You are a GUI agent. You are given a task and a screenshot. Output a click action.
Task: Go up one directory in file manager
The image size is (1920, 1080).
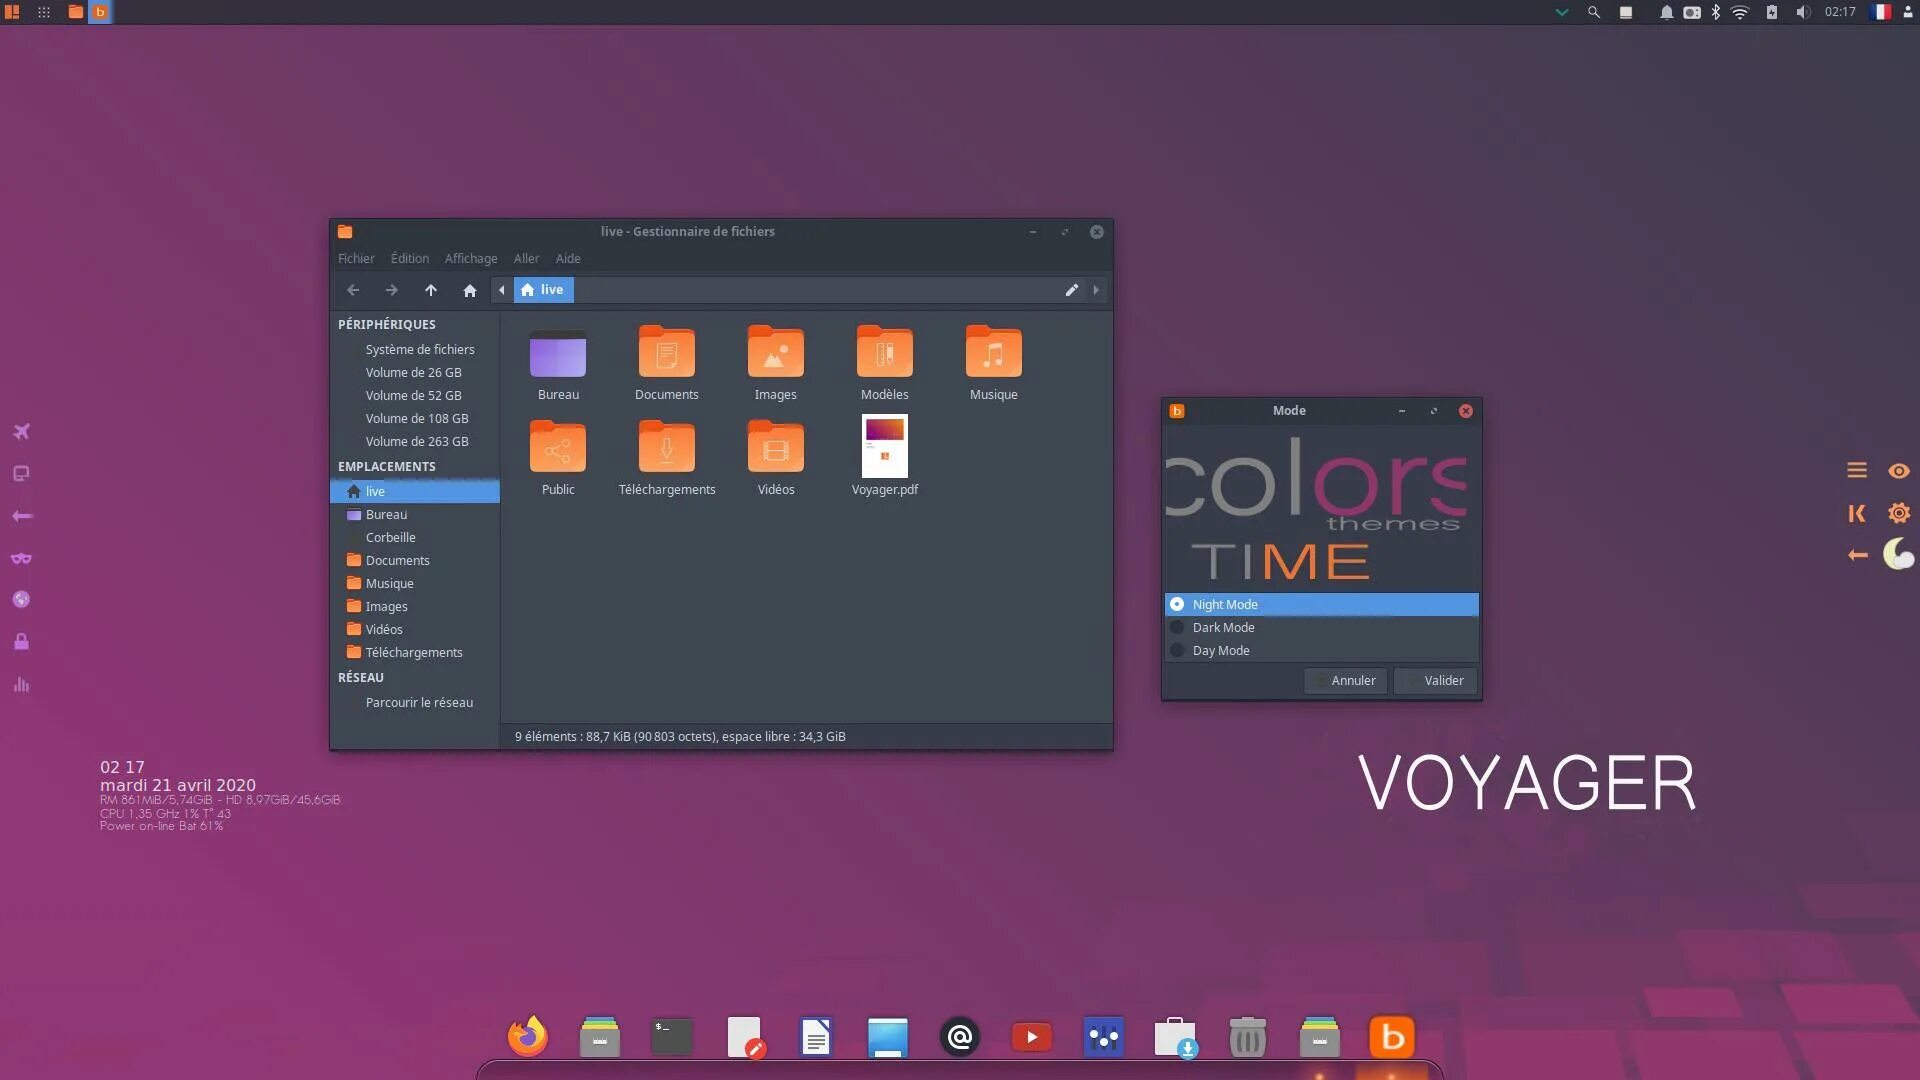pyautogui.click(x=431, y=290)
